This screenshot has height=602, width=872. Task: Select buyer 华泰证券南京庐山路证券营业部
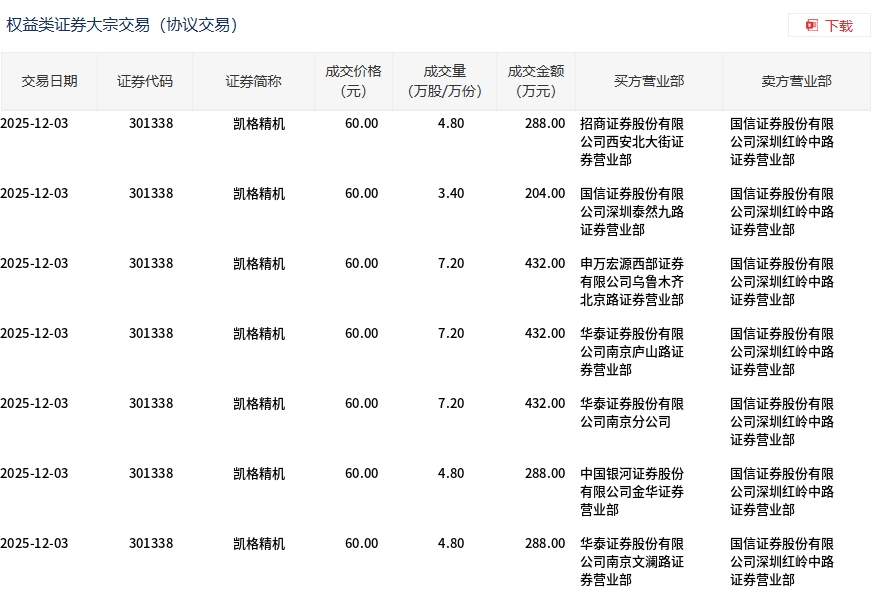click(x=632, y=352)
